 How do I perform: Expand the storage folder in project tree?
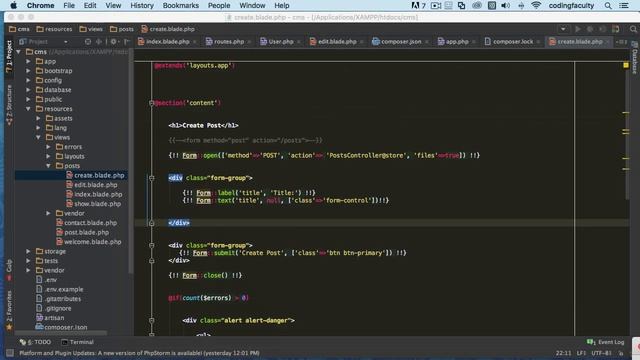pyautogui.click(x=28, y=251)
